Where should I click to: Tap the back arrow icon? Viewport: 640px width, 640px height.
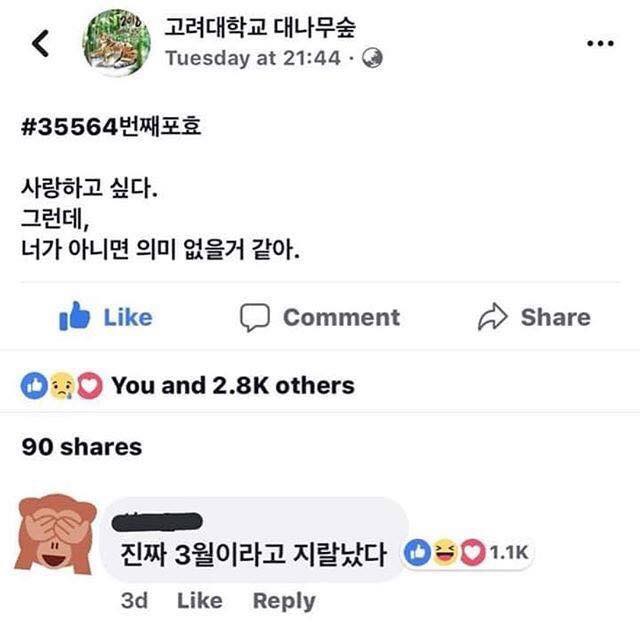[x=41, y=43]
